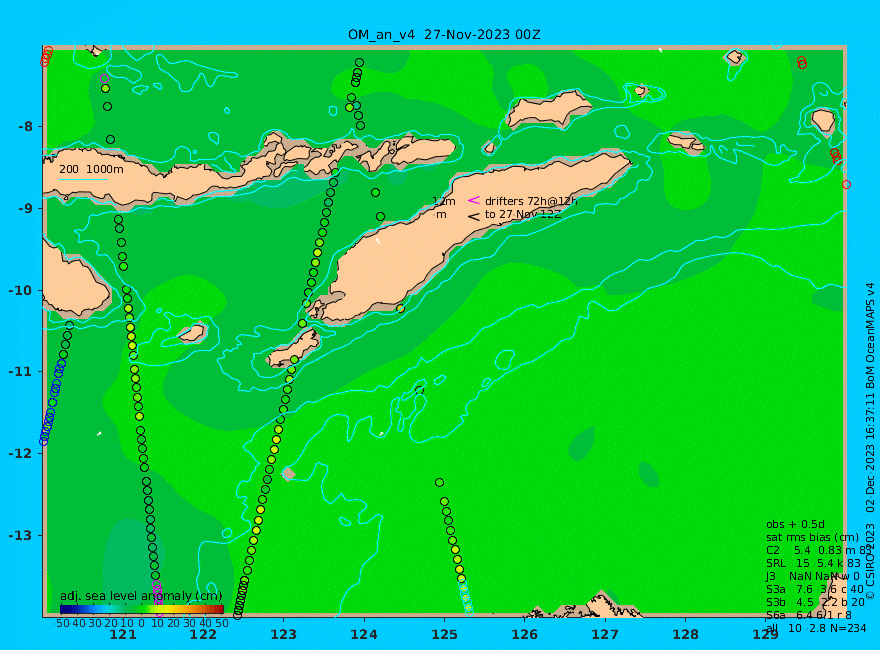The width and height of the screenshot is (880, 650).
Task: Click the 'C2 5.4 0.83 m 83' stats row
Action: coord(817,550)
